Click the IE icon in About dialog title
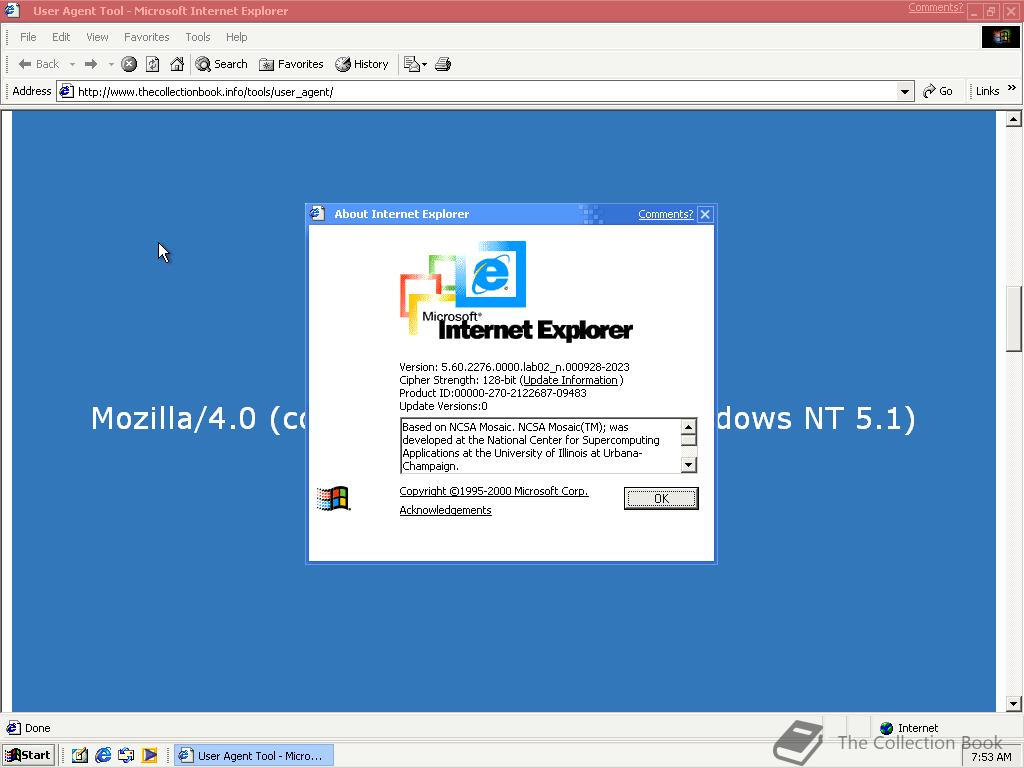The width and height of the screenshot is (1024, 768). (317, 214)
